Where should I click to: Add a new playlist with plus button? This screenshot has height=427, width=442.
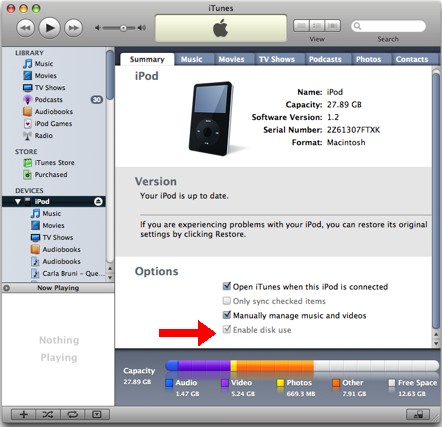point(24,414)
